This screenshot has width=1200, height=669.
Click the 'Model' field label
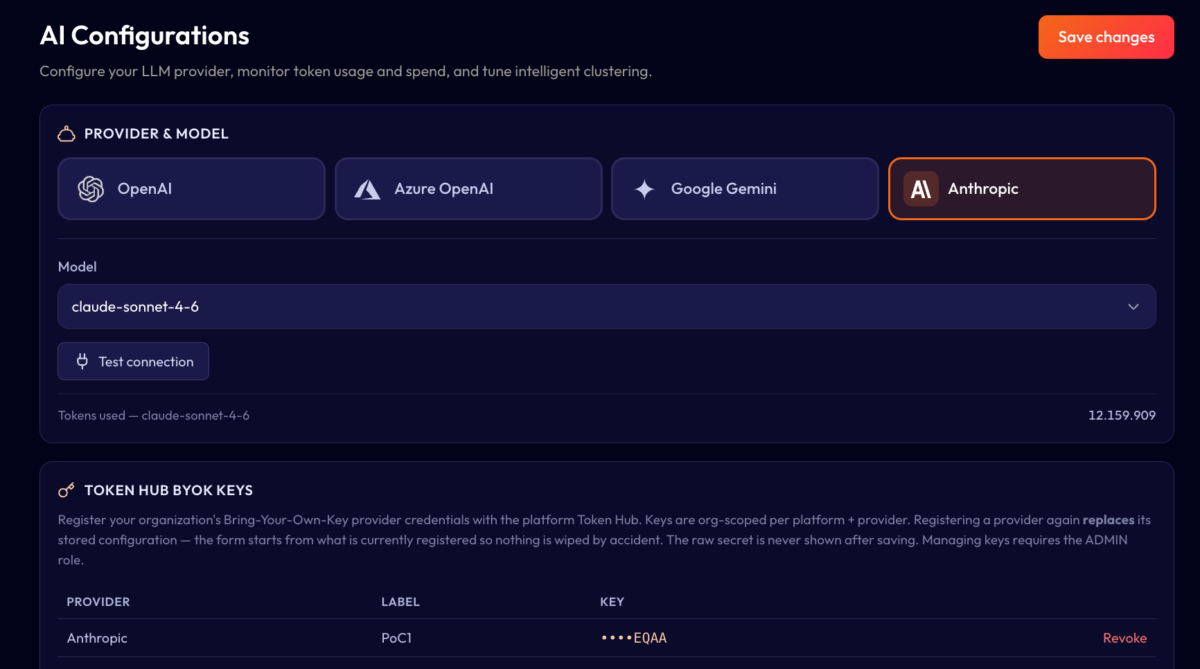click(x=77, y=267)
